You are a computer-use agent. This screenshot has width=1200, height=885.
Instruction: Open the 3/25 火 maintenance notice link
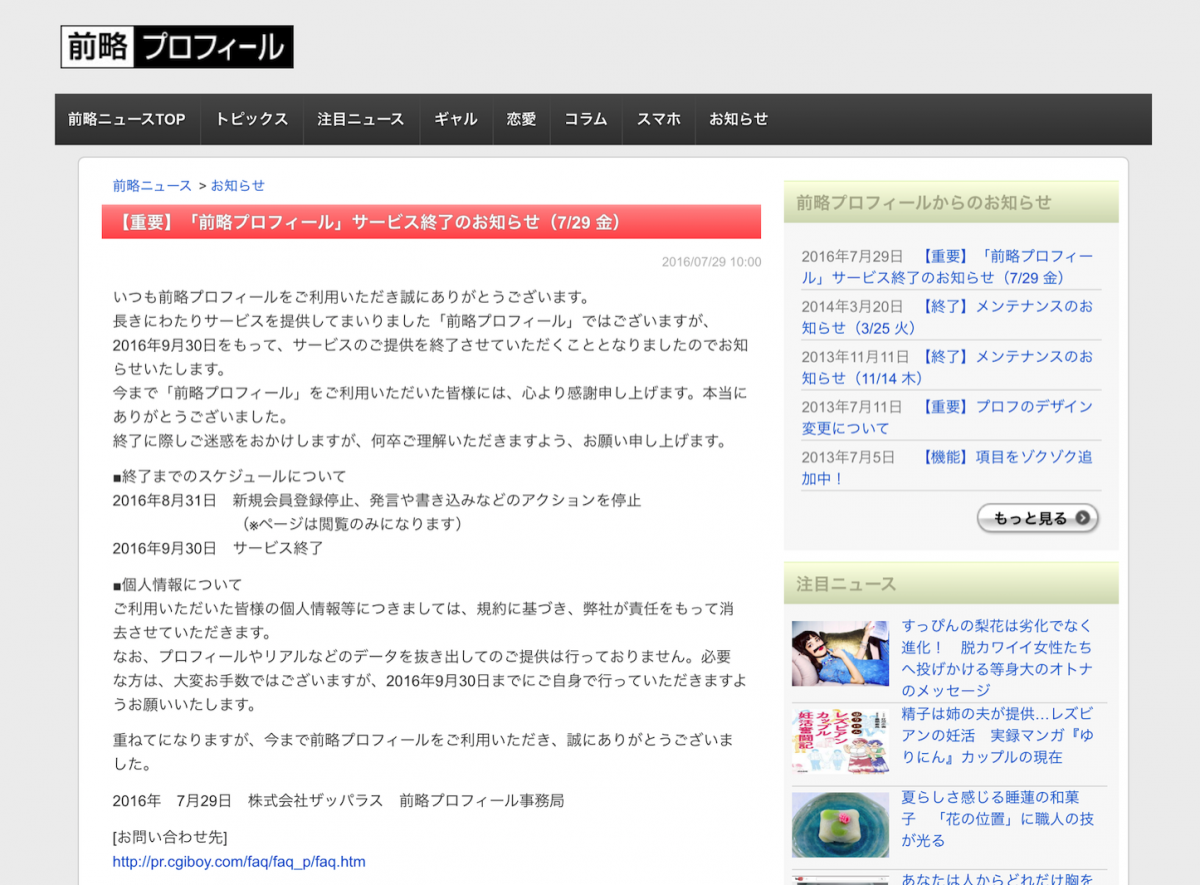pos(1005,316)
